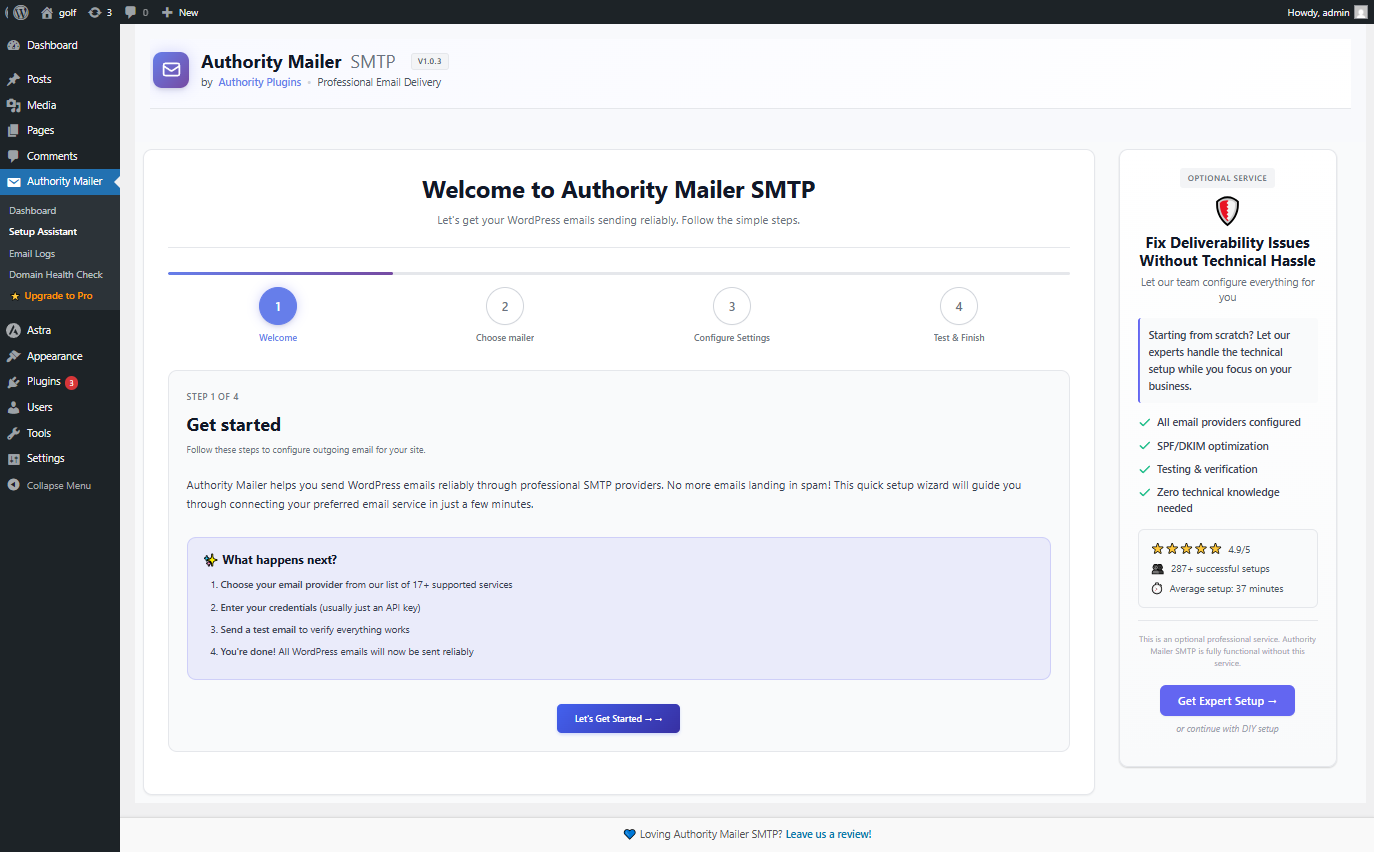Click the Astra theme icon
This screenshot has height=852, width=1374.
(x=13, y=330)
